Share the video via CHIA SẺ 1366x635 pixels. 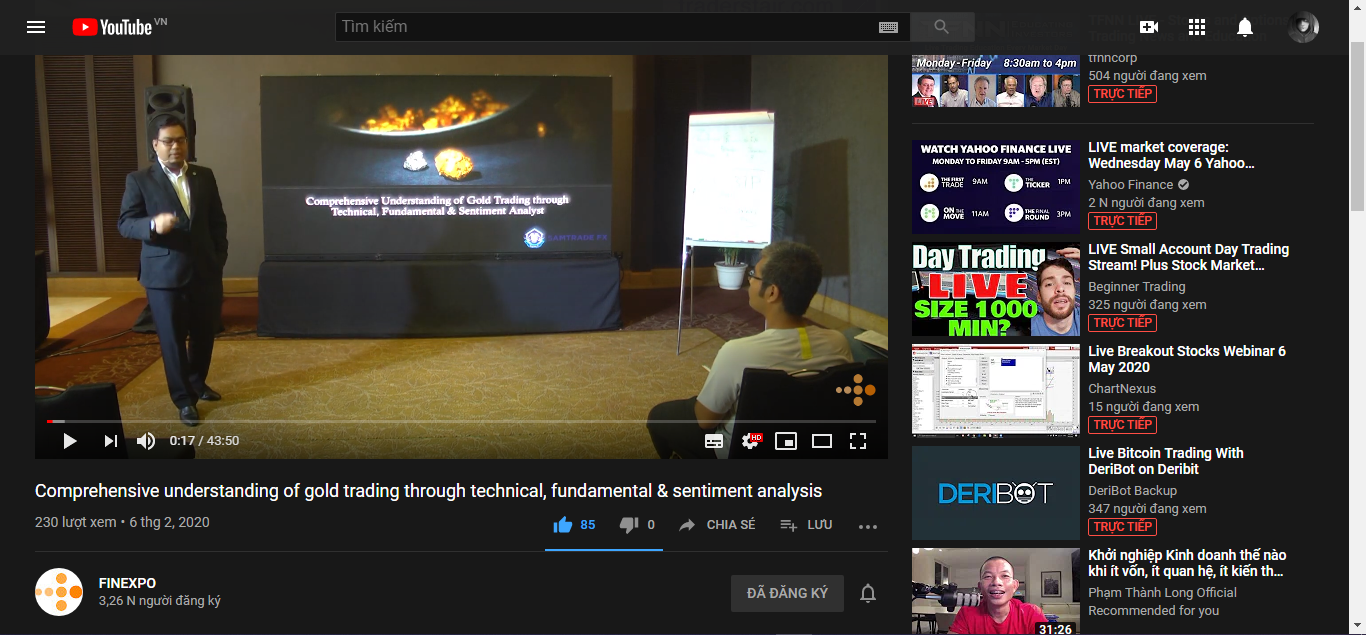pyautogui.click(x=717, y=525)
